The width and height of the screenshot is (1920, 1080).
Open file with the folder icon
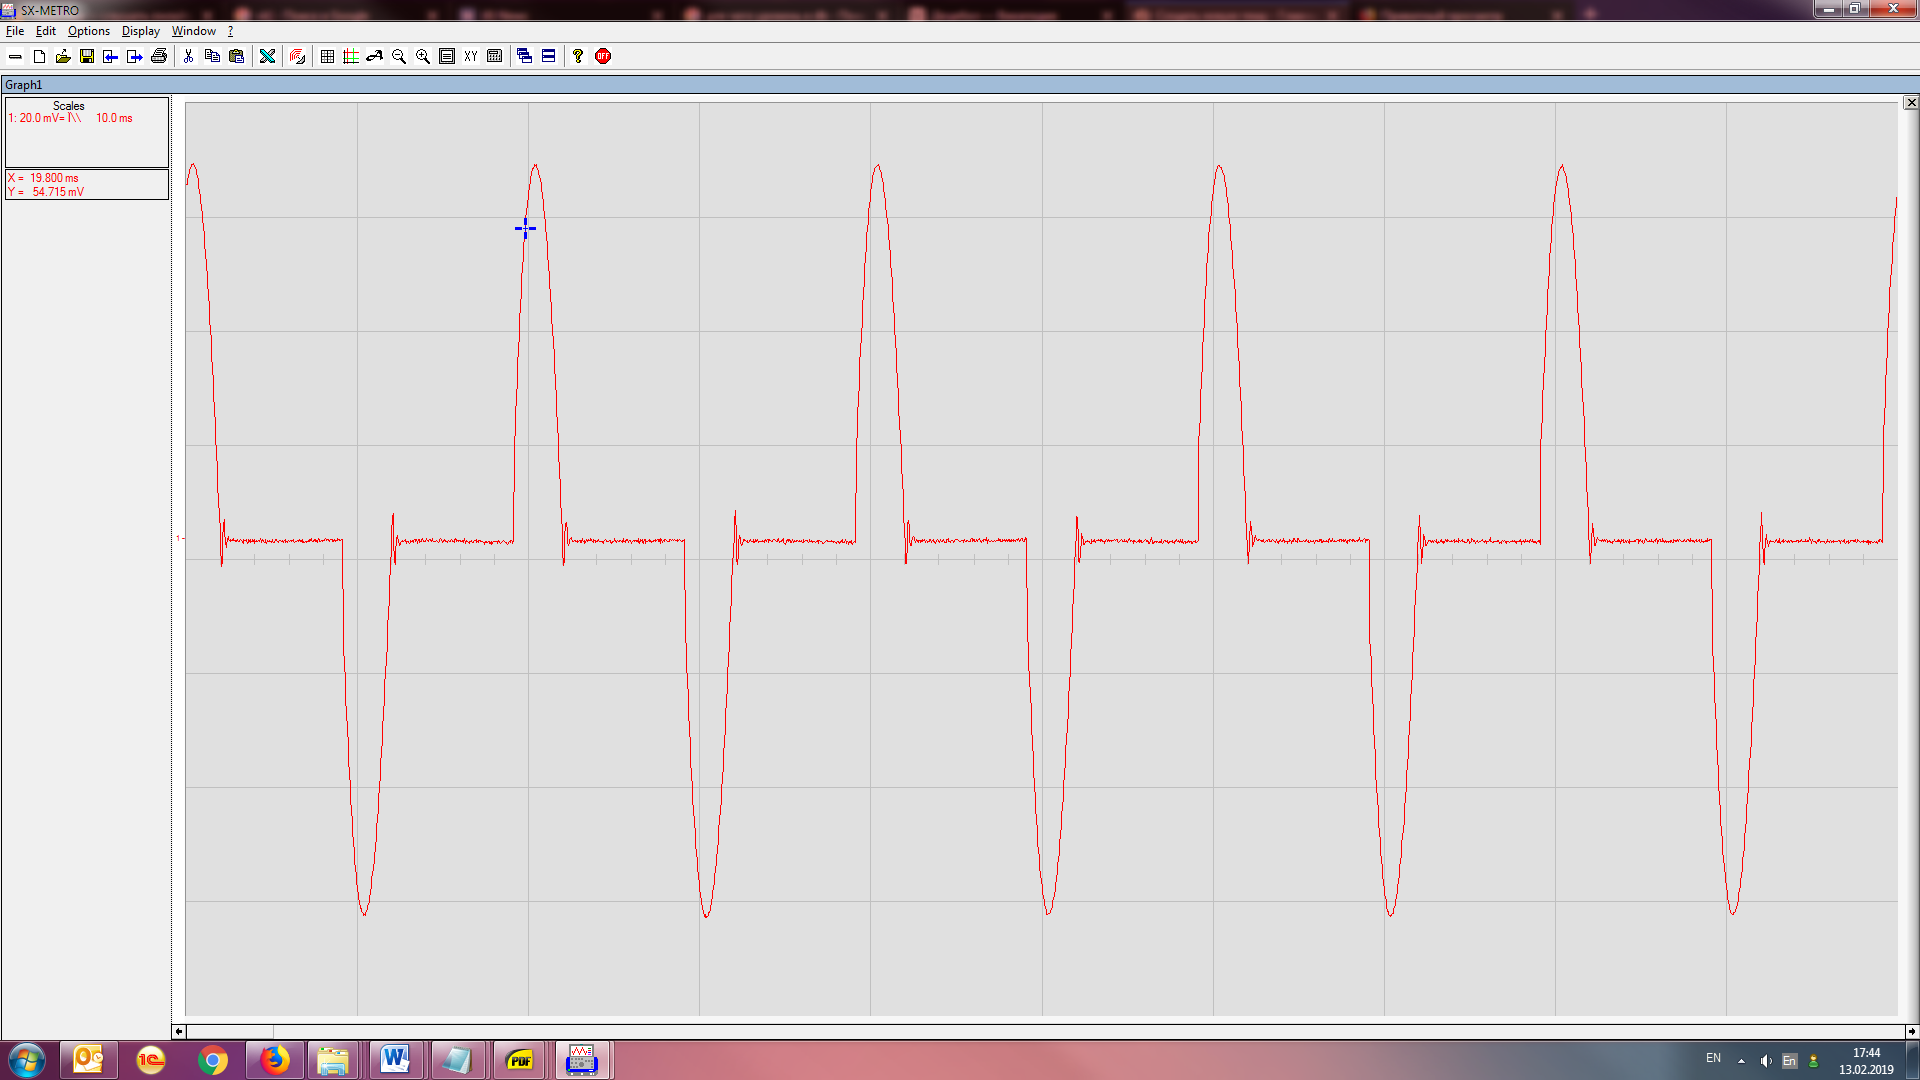click(63, 57)
